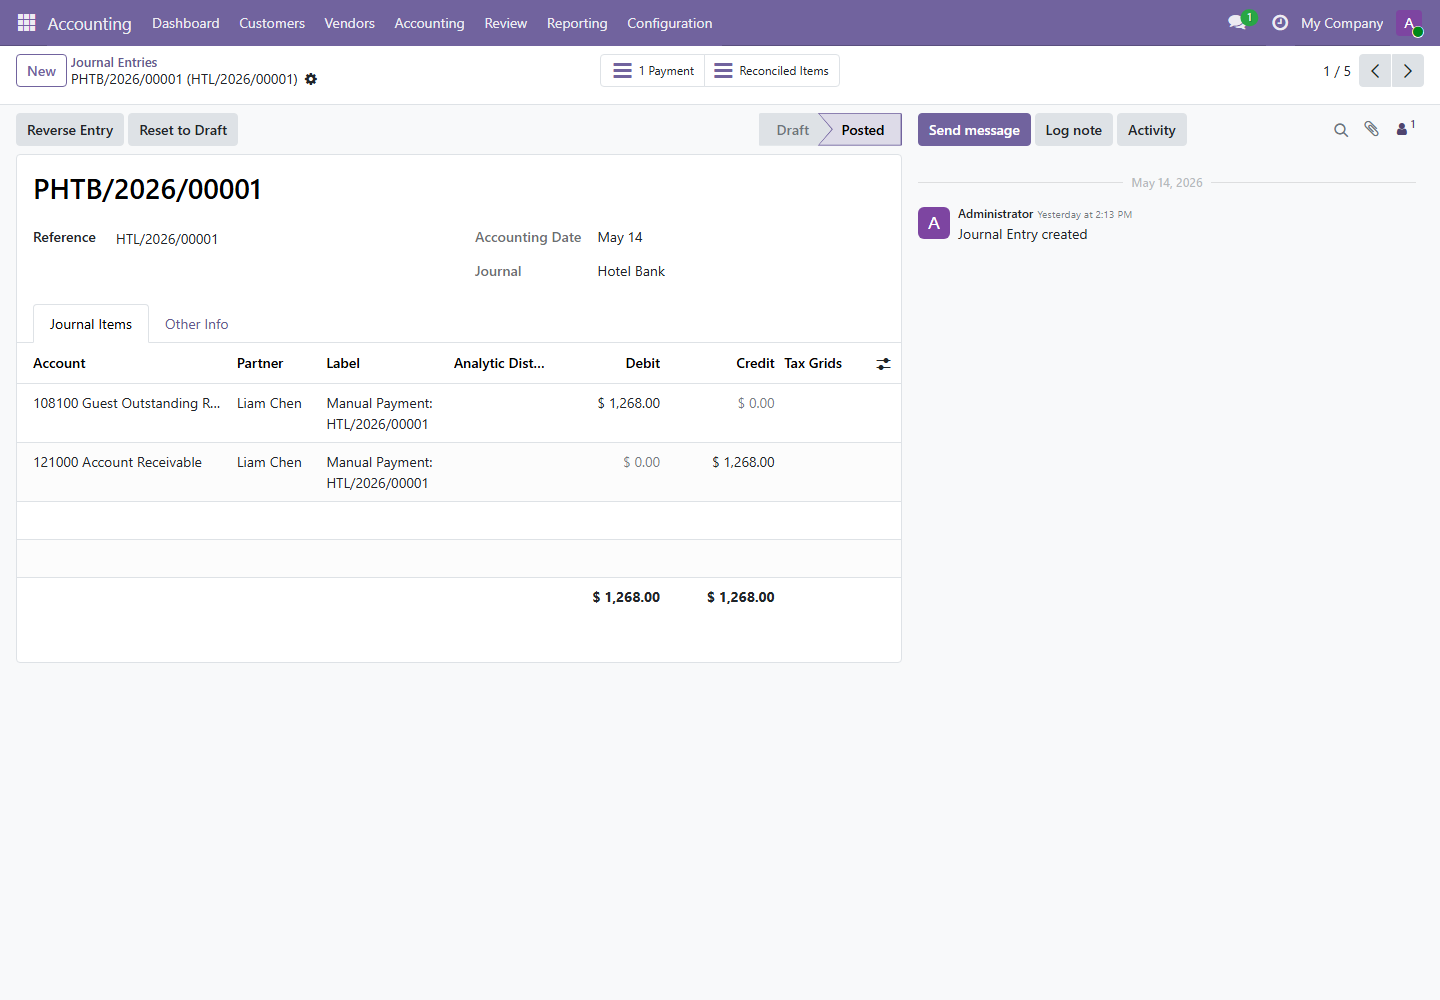Click Reverse Entry button
Screen dimensions: 1440x1000
(x=70, y=130)
